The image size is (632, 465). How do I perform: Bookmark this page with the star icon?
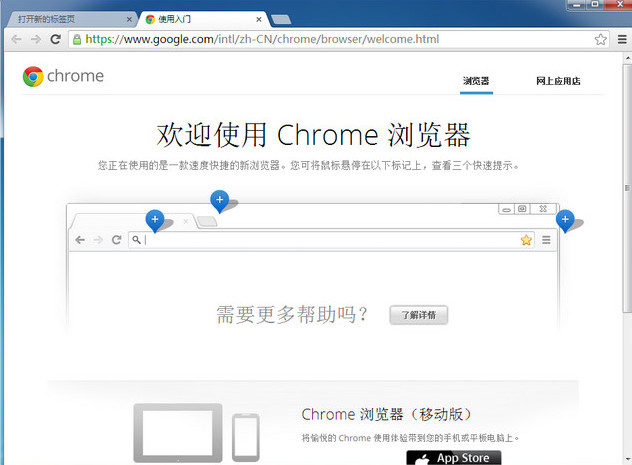click(x=601, y=39)
